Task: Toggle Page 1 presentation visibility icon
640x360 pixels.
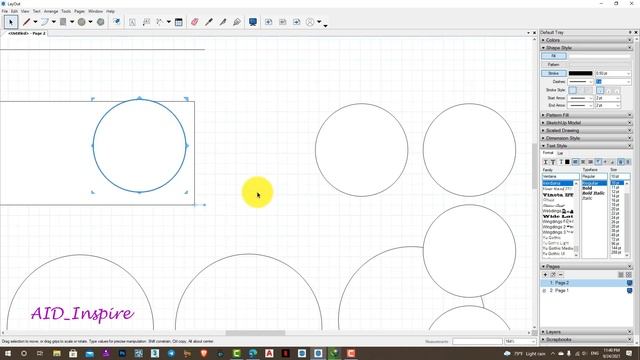Action: coord(629,291)
